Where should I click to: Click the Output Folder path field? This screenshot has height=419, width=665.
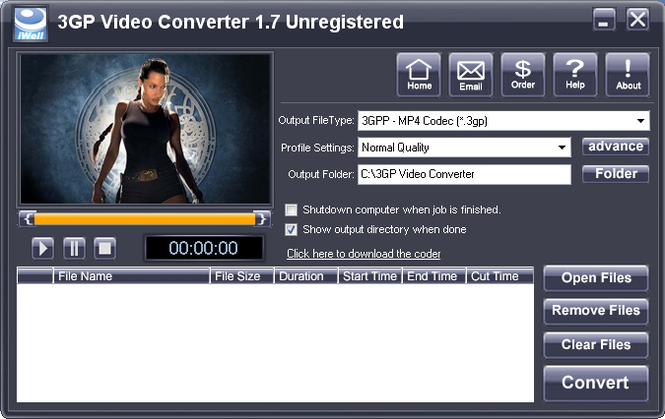(x=464, y=174)
